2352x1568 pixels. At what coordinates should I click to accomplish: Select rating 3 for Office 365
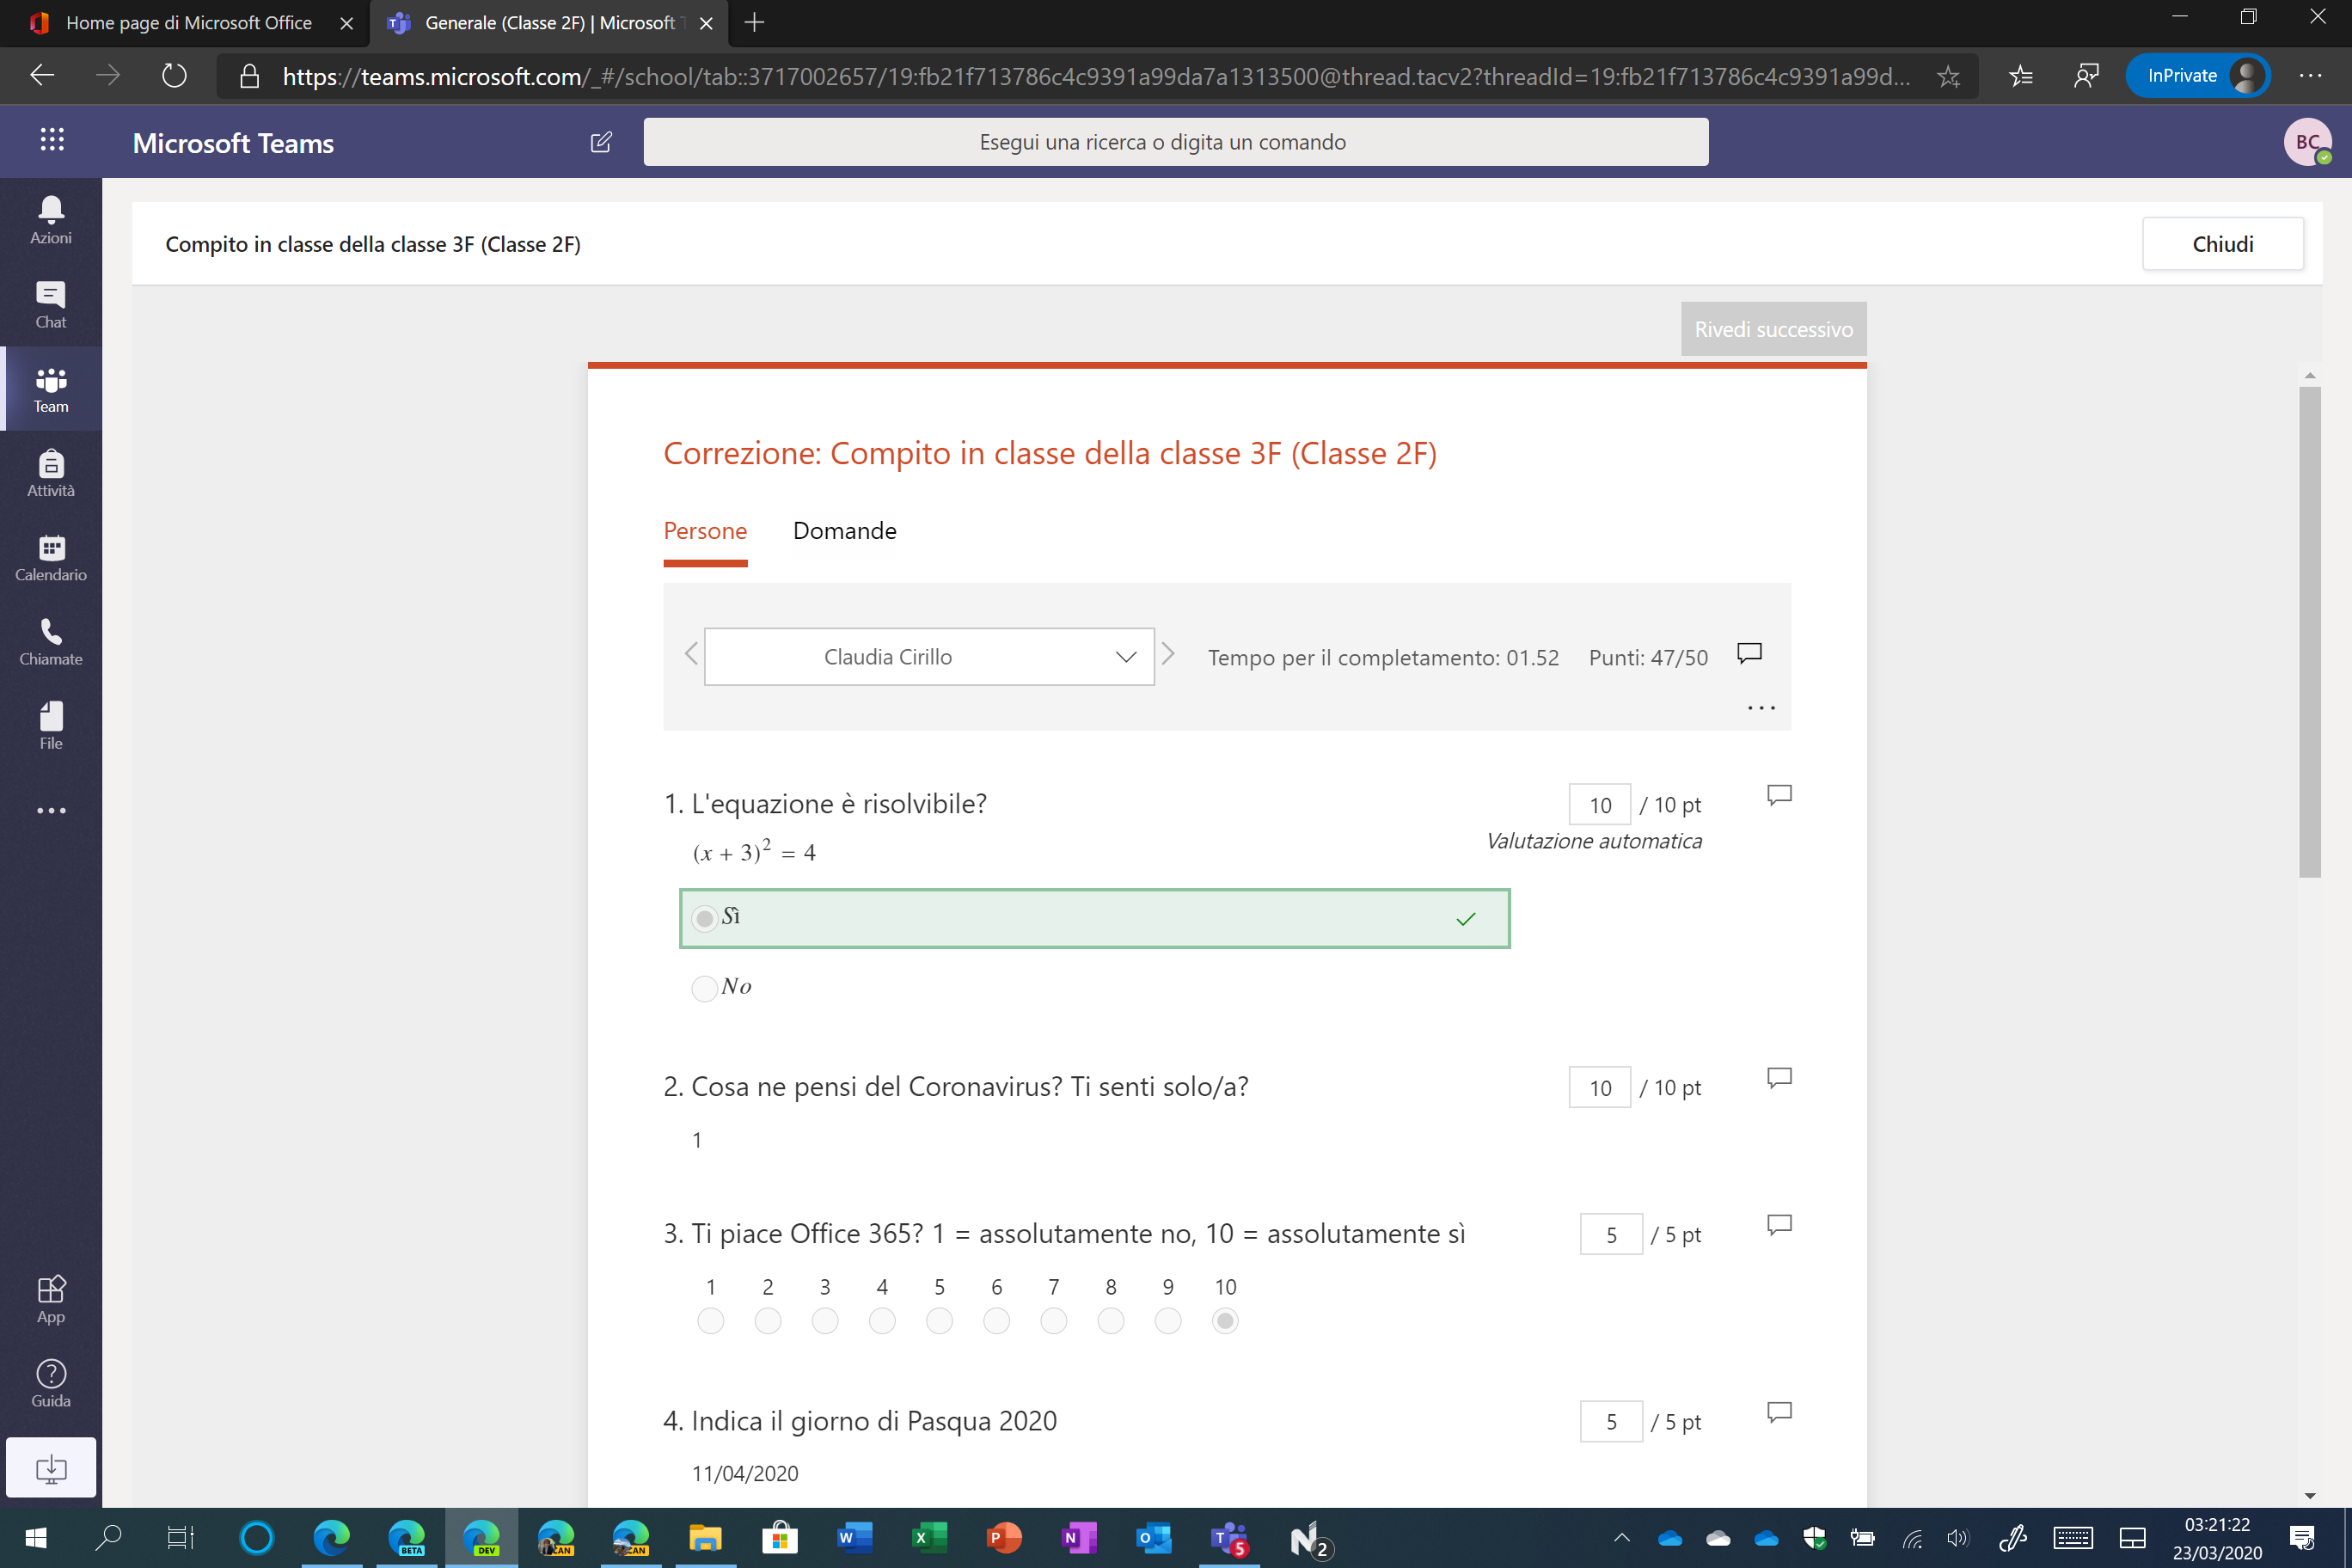click(x=825, y=1321)
